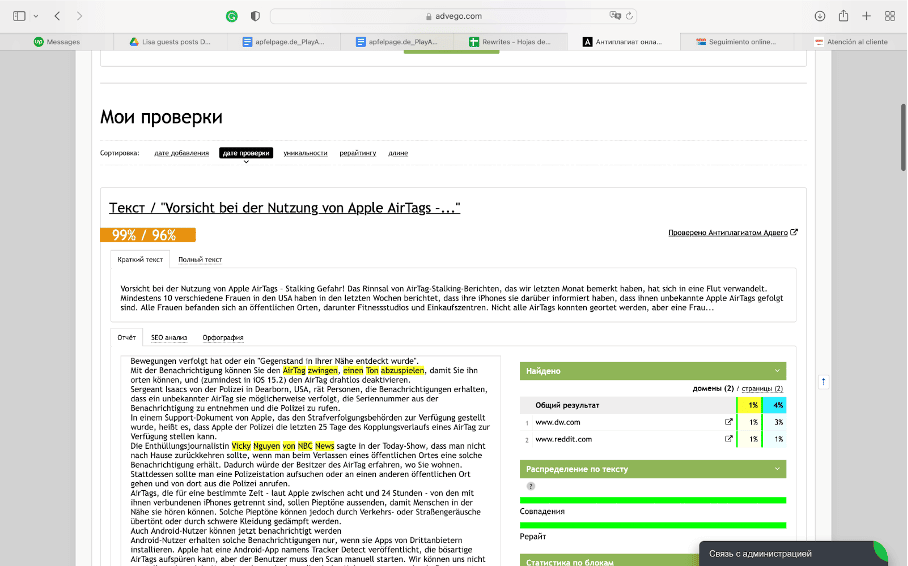Viewport: 908px width, 566px height.
Task: Select the www.reddit.com result row
Action: tap(653, 439)
